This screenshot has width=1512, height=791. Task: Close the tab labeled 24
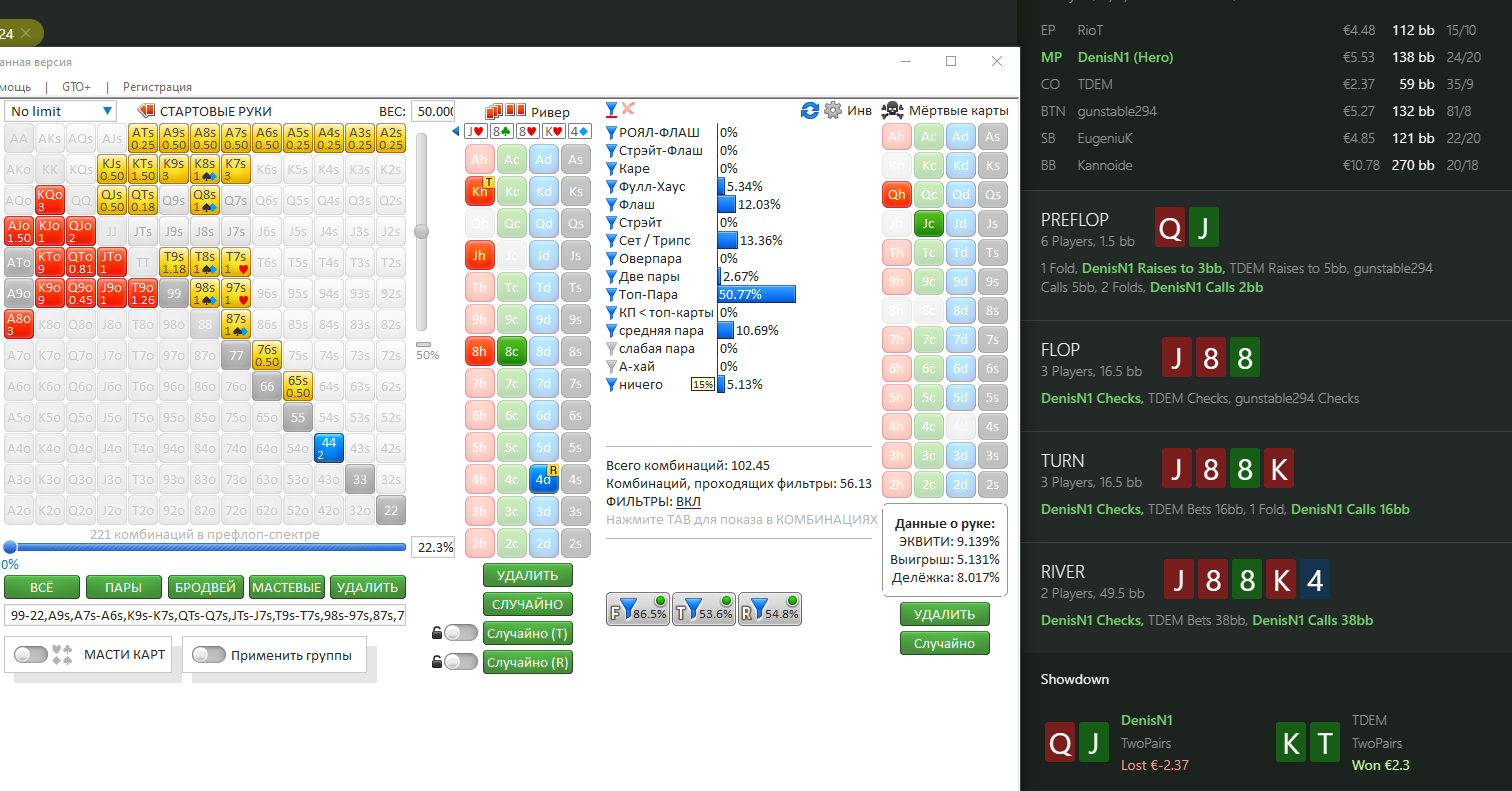pos(26,34)
